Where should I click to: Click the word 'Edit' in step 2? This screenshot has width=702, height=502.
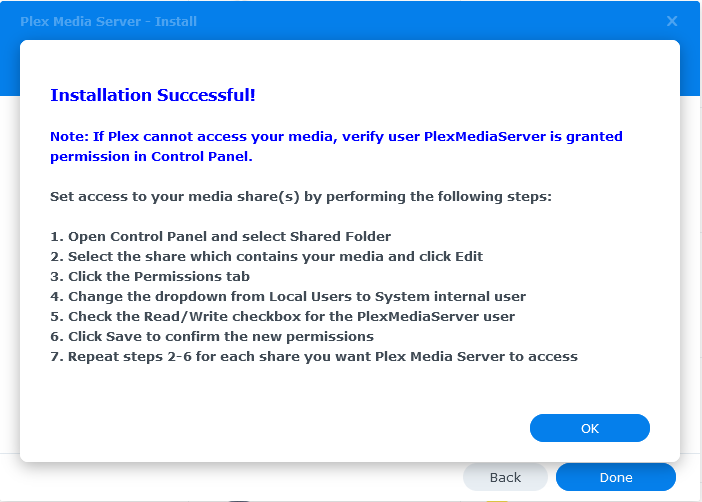point(469,257)
